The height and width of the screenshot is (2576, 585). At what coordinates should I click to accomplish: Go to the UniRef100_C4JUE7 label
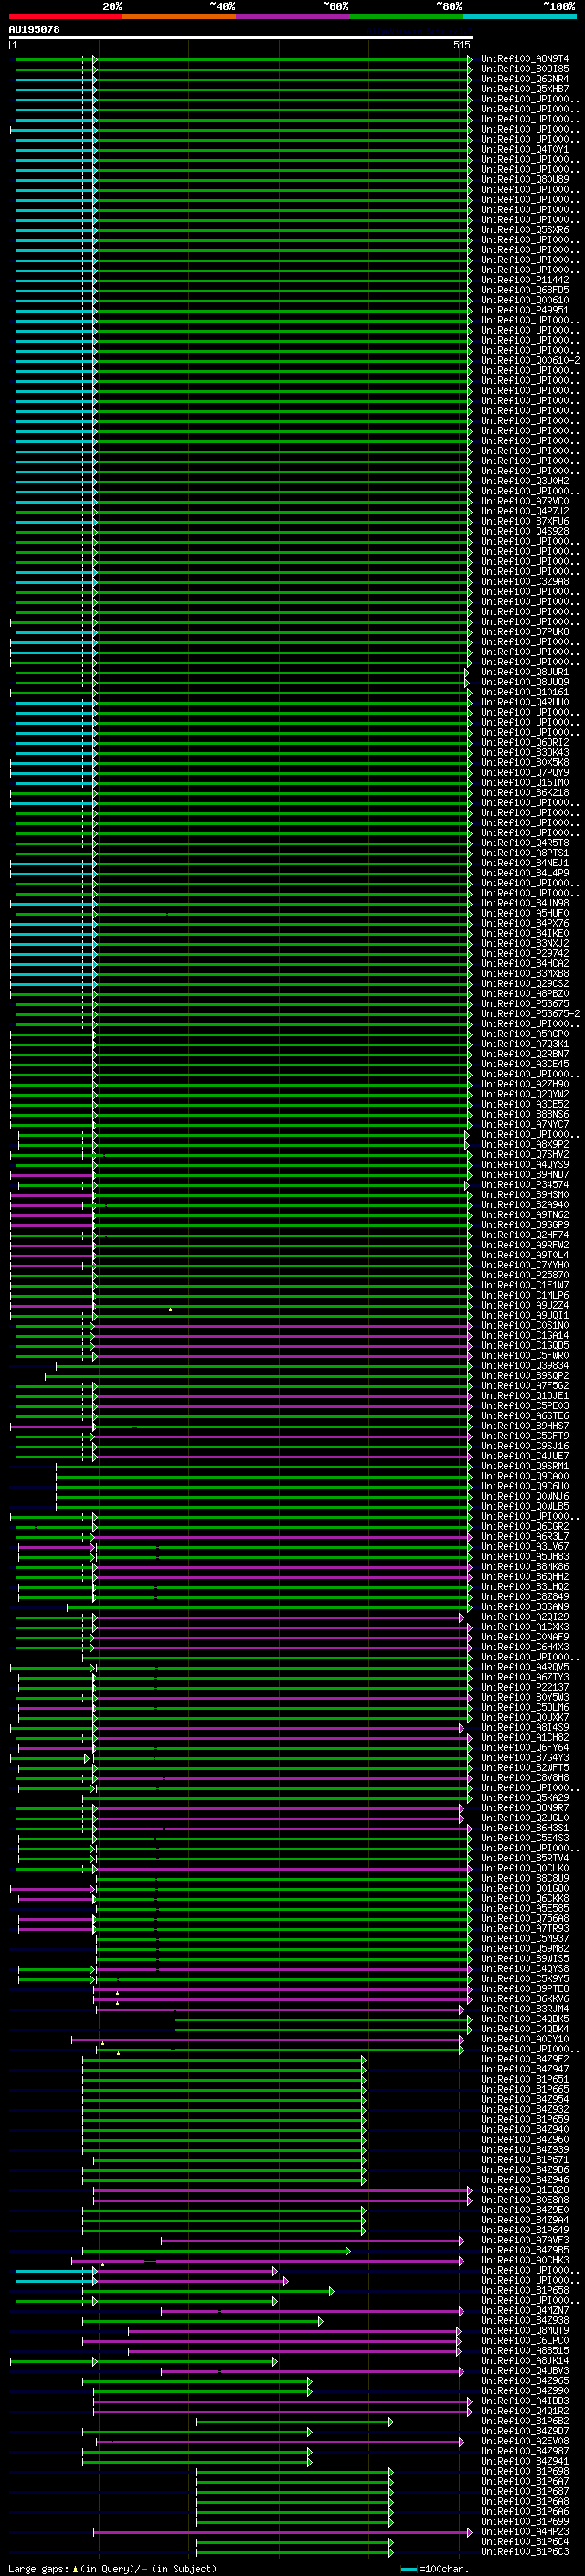[525, 1456]
